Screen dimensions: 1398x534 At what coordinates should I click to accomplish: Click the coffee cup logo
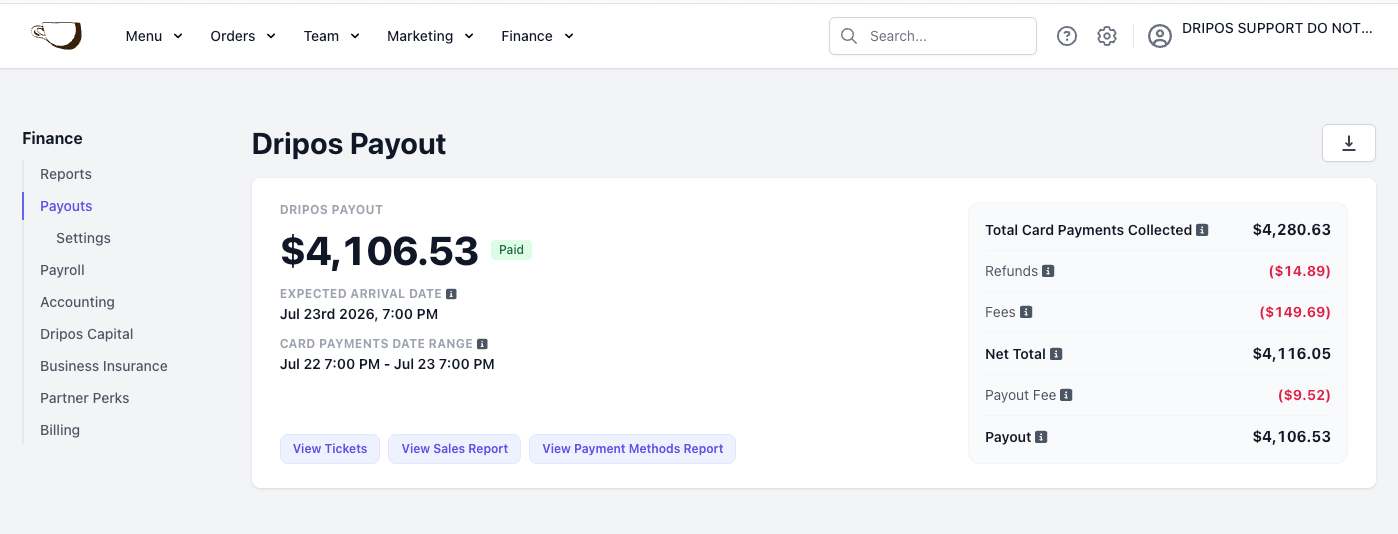tap(55, 36)
